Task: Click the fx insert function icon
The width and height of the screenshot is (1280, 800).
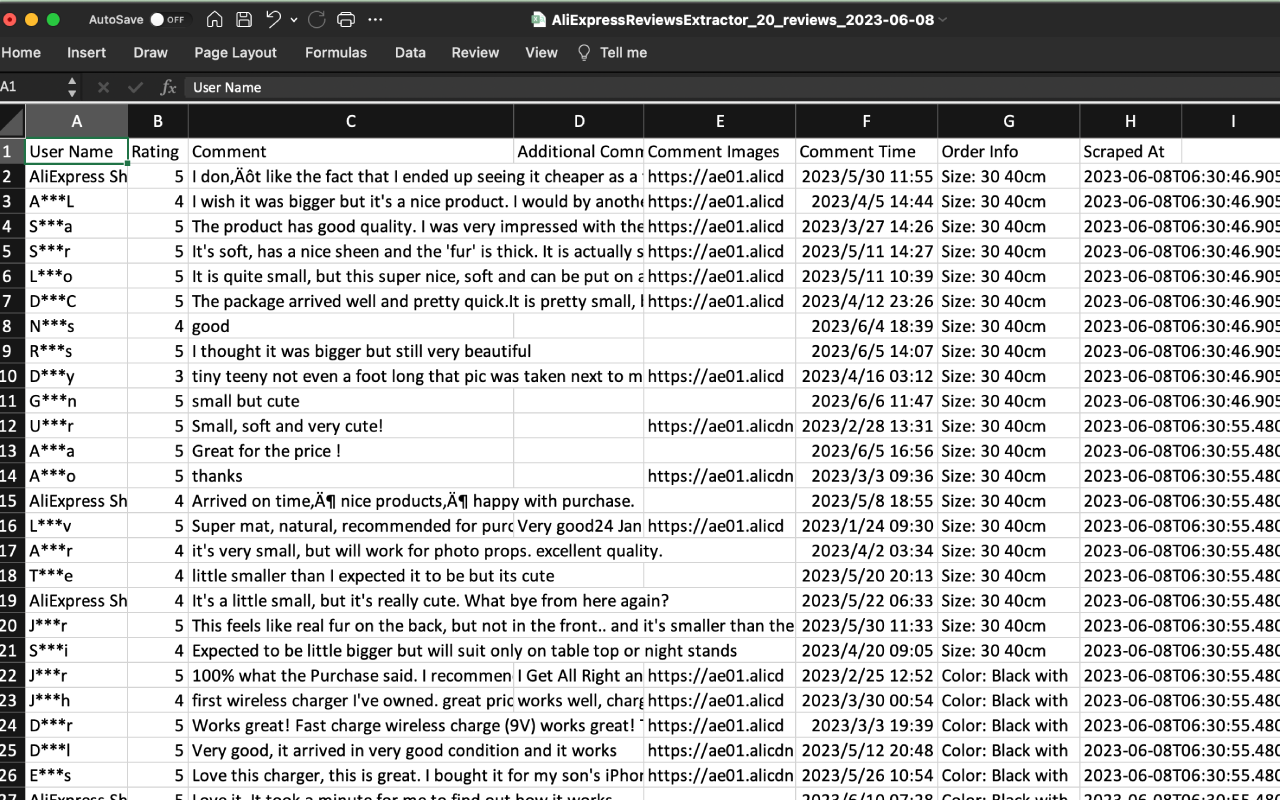Action: pyautogui.click(x=168, y=88)
